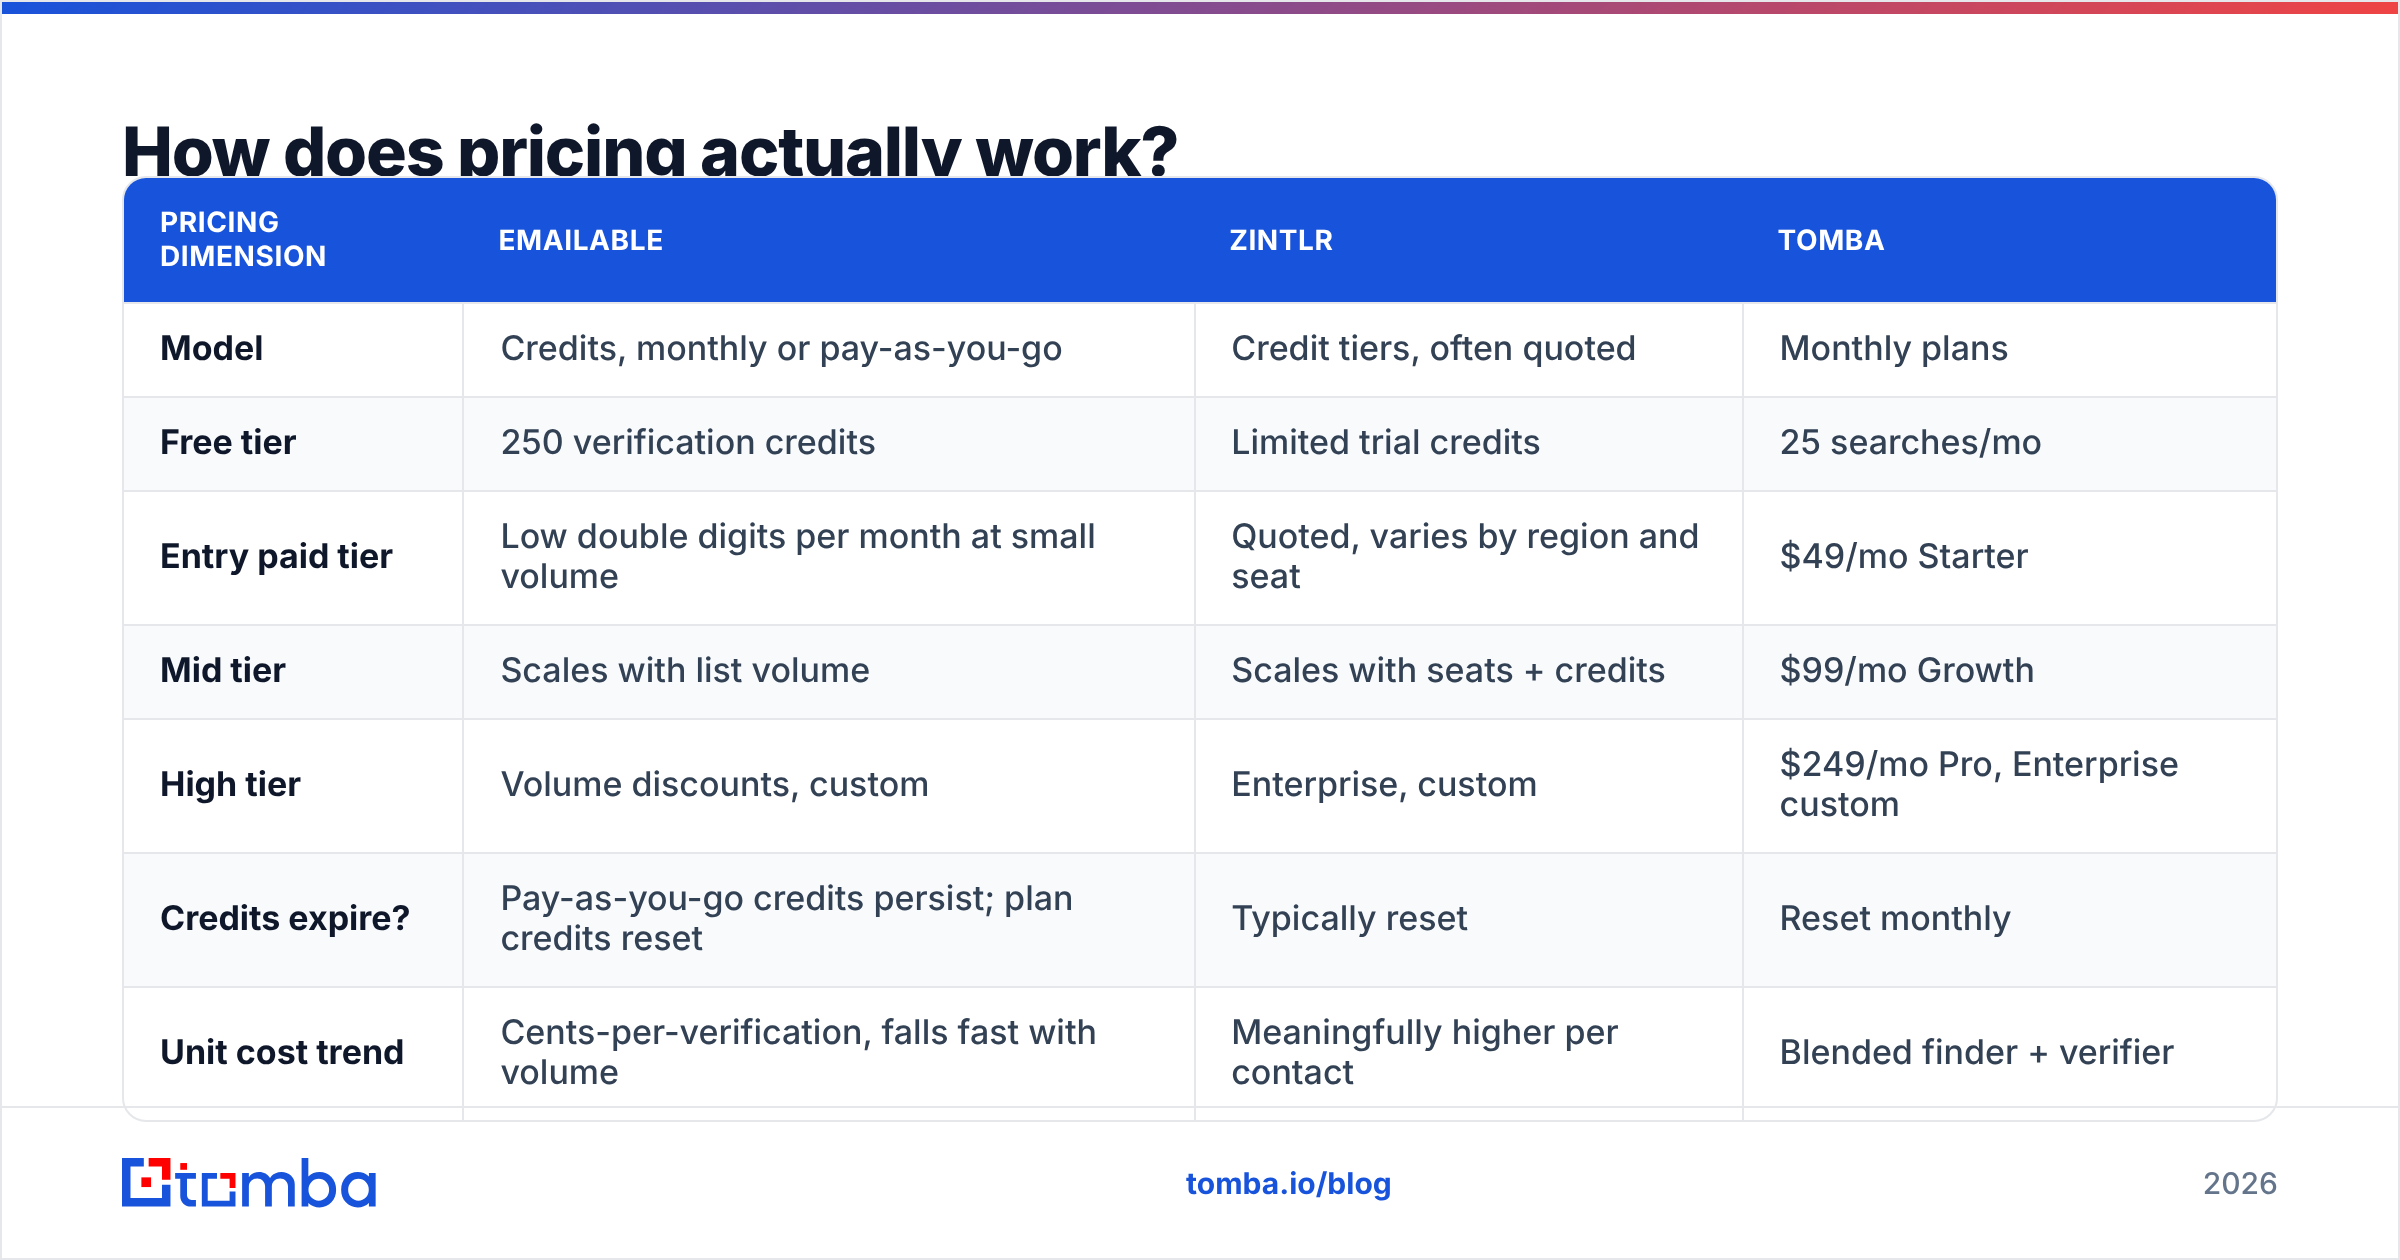Click the 'High tier' row label

230,784
